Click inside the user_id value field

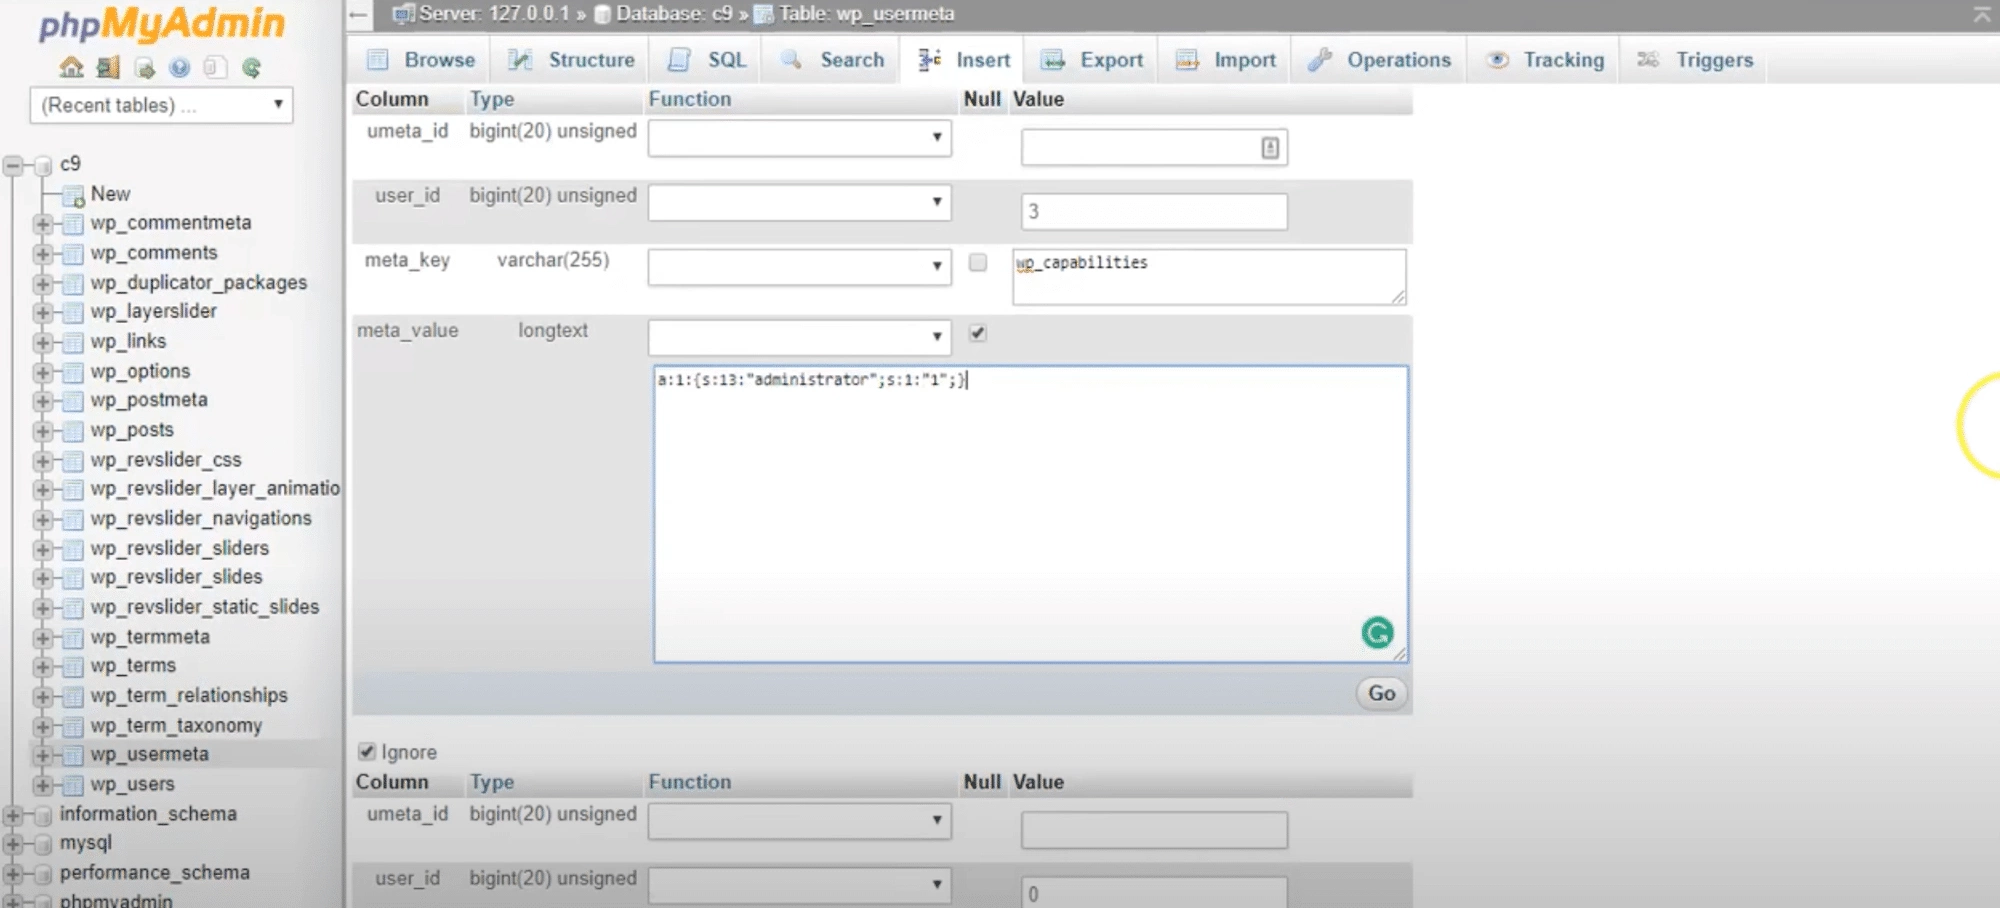1153,210
